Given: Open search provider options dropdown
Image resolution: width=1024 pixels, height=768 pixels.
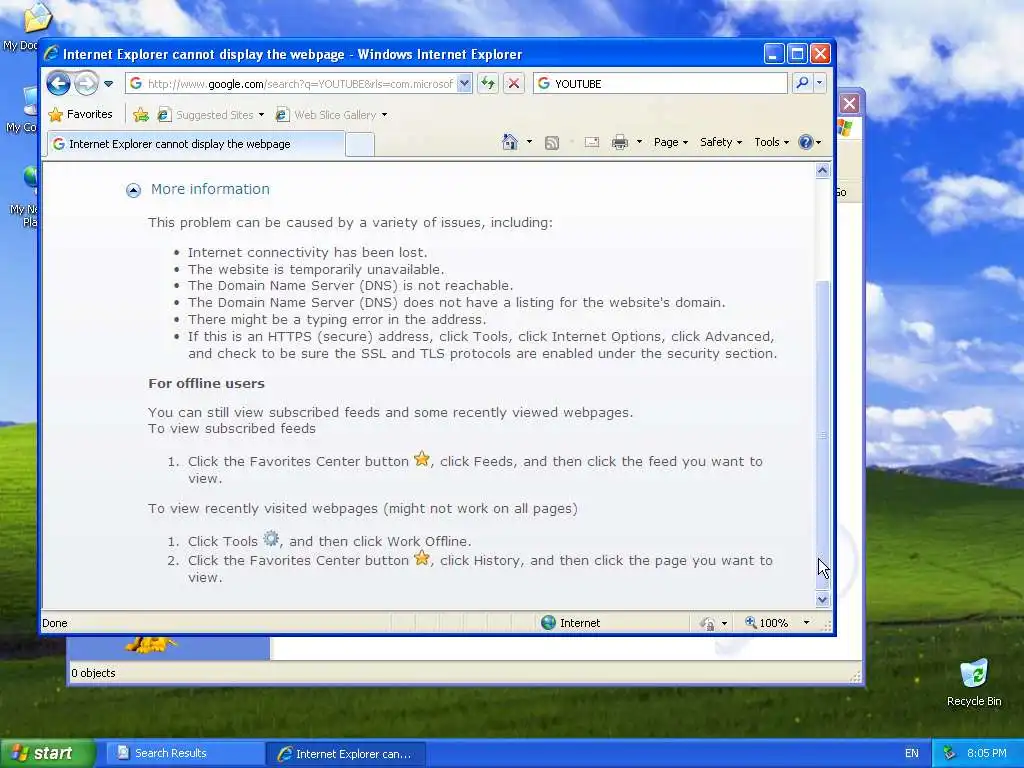Looking at the screenshot, I should (820, 83).
